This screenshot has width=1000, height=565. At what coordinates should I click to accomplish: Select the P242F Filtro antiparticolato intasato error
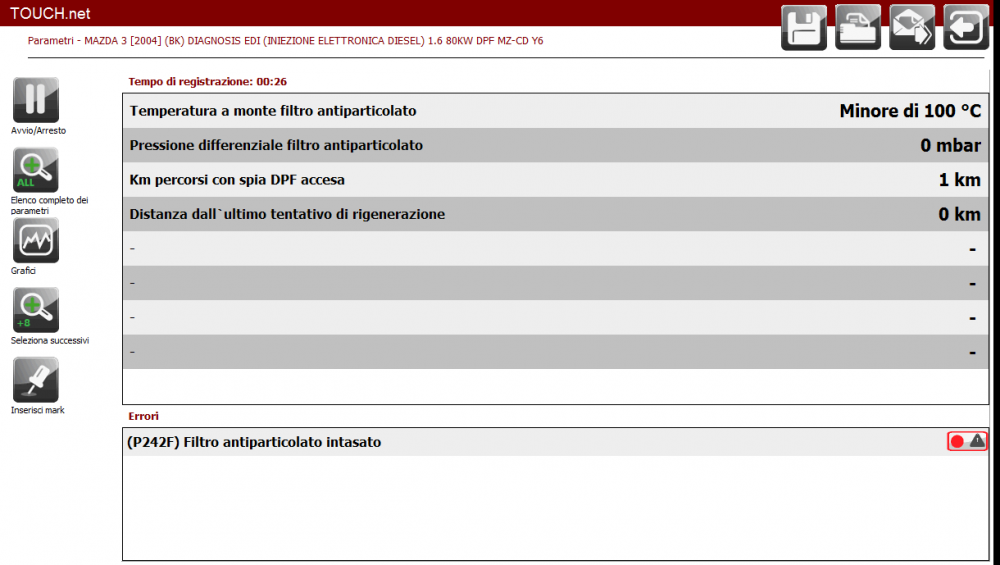(x=254, y=442)
